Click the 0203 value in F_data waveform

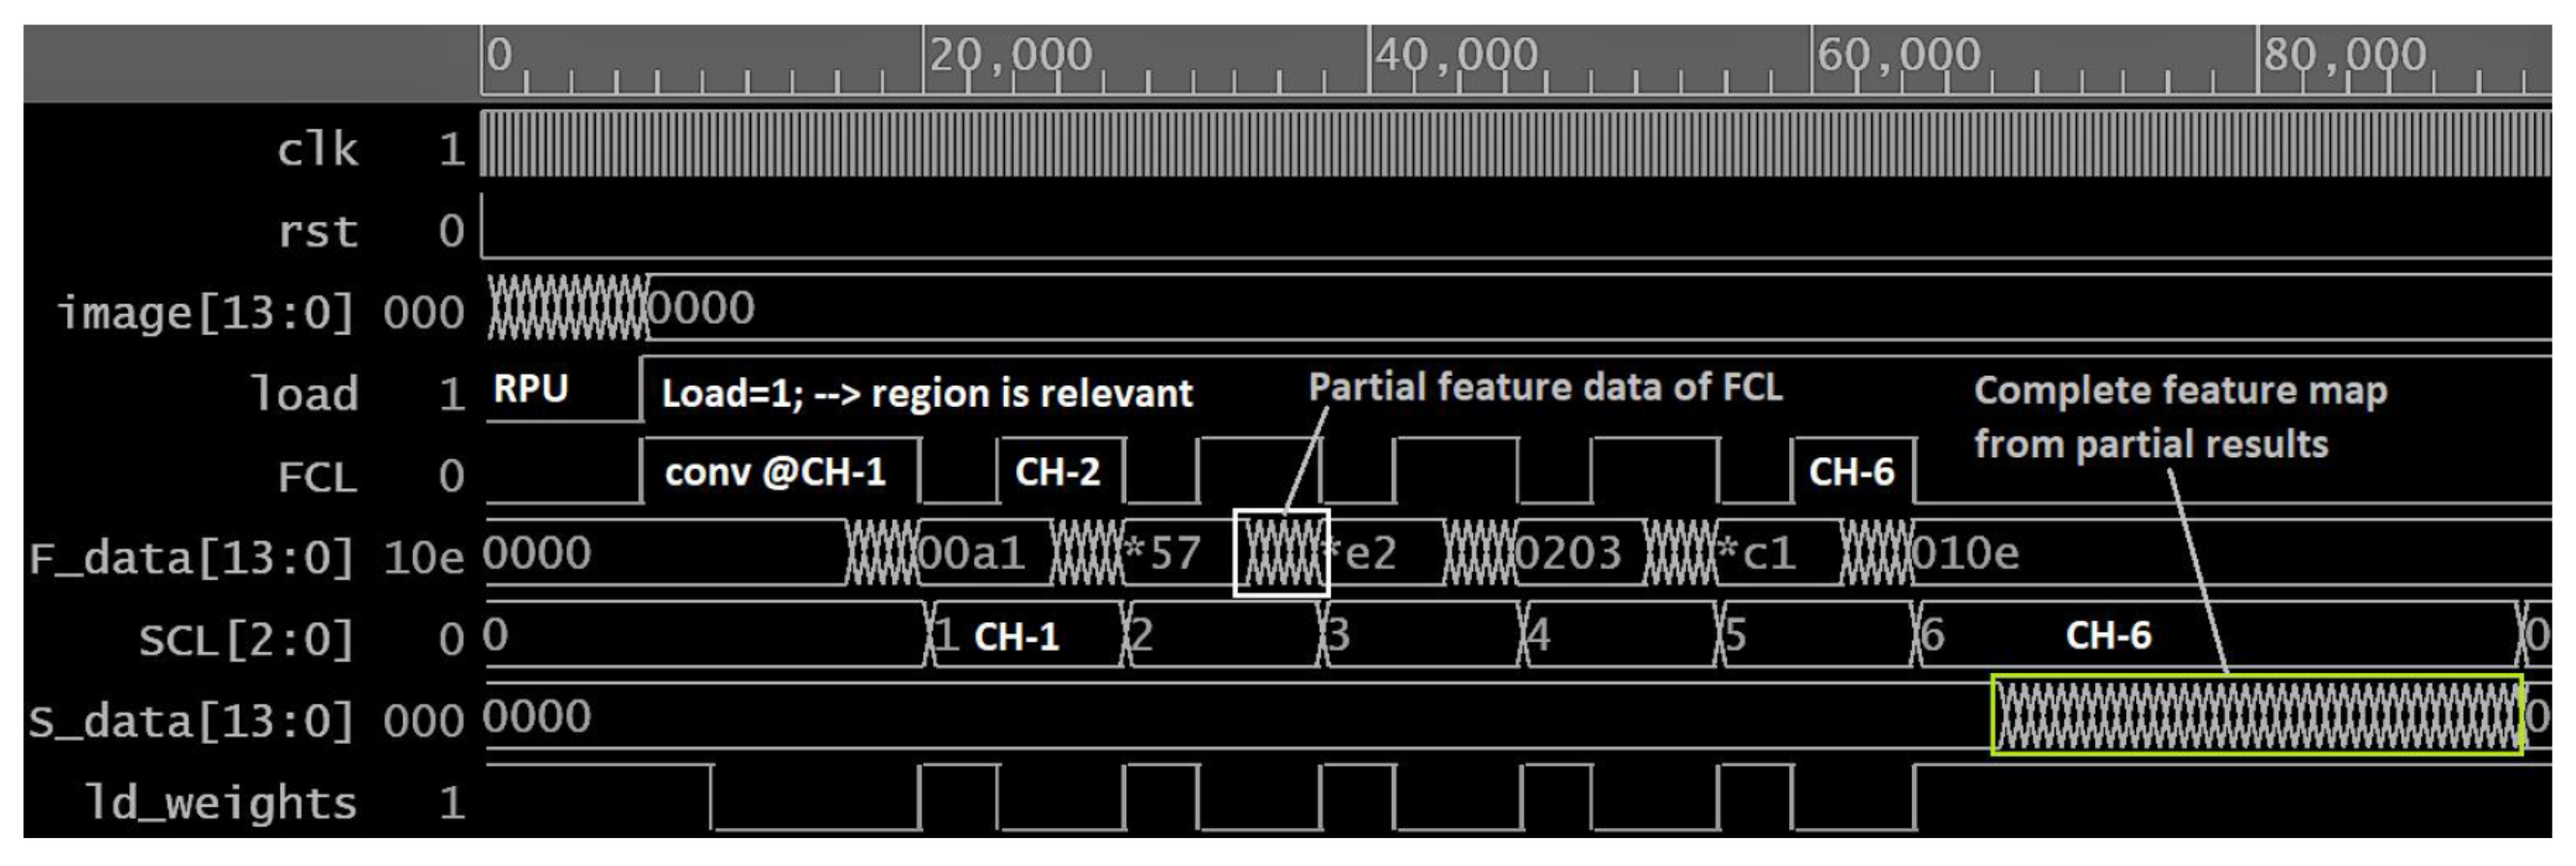[x=1568, y=553]
